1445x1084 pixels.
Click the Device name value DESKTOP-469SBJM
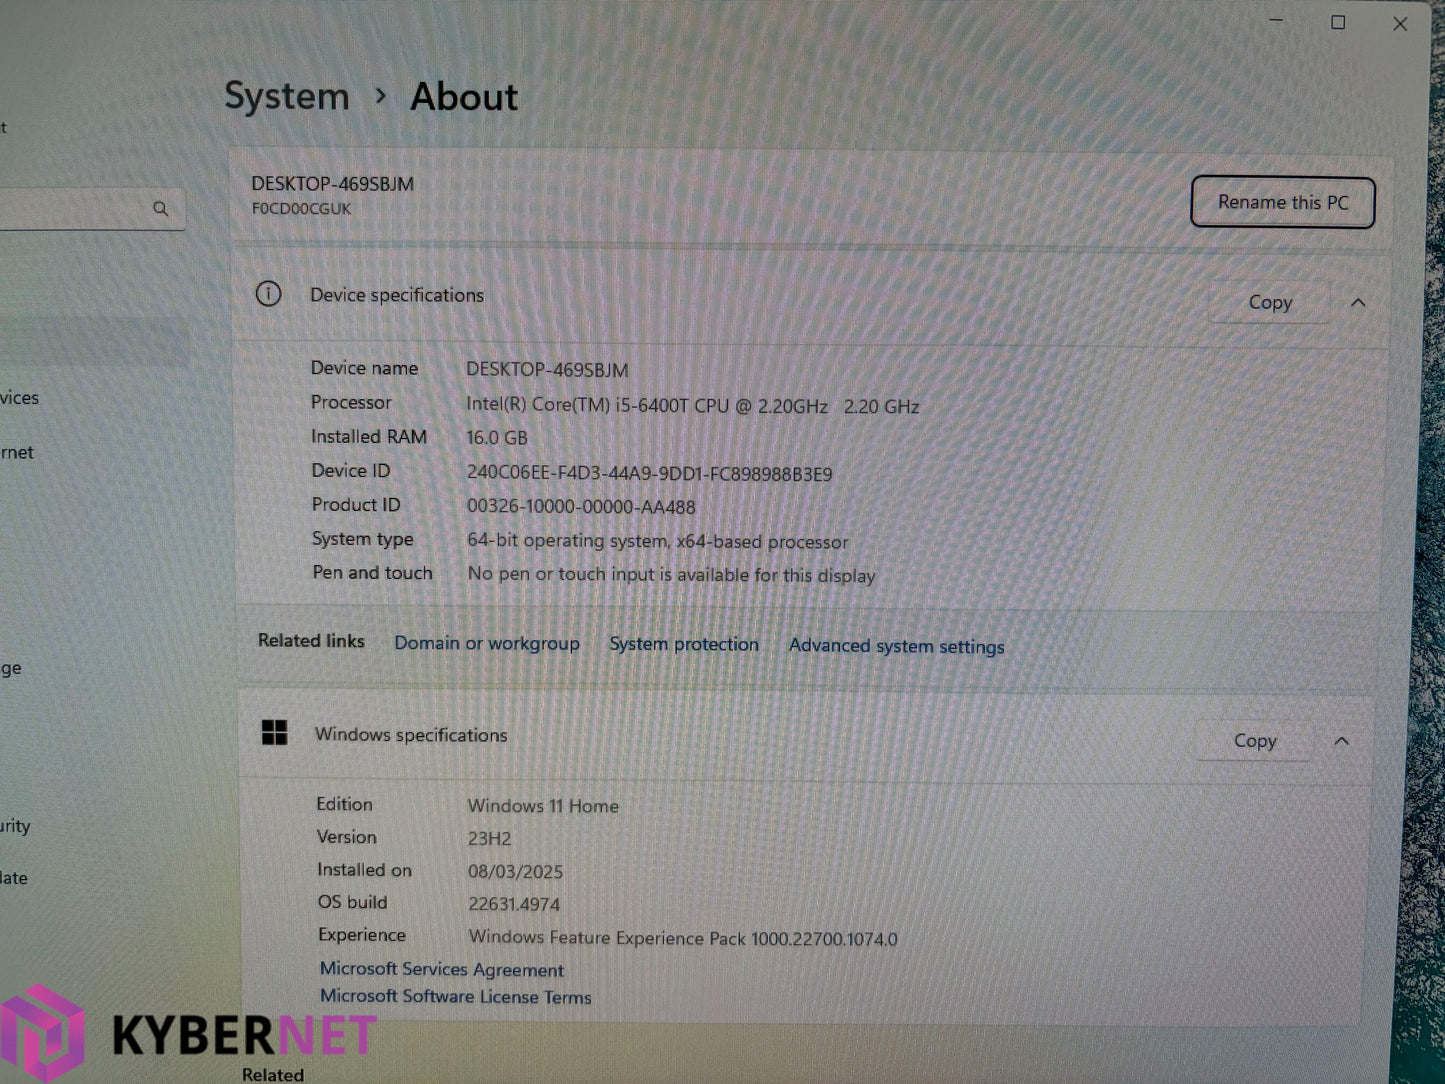coord(548,370)
